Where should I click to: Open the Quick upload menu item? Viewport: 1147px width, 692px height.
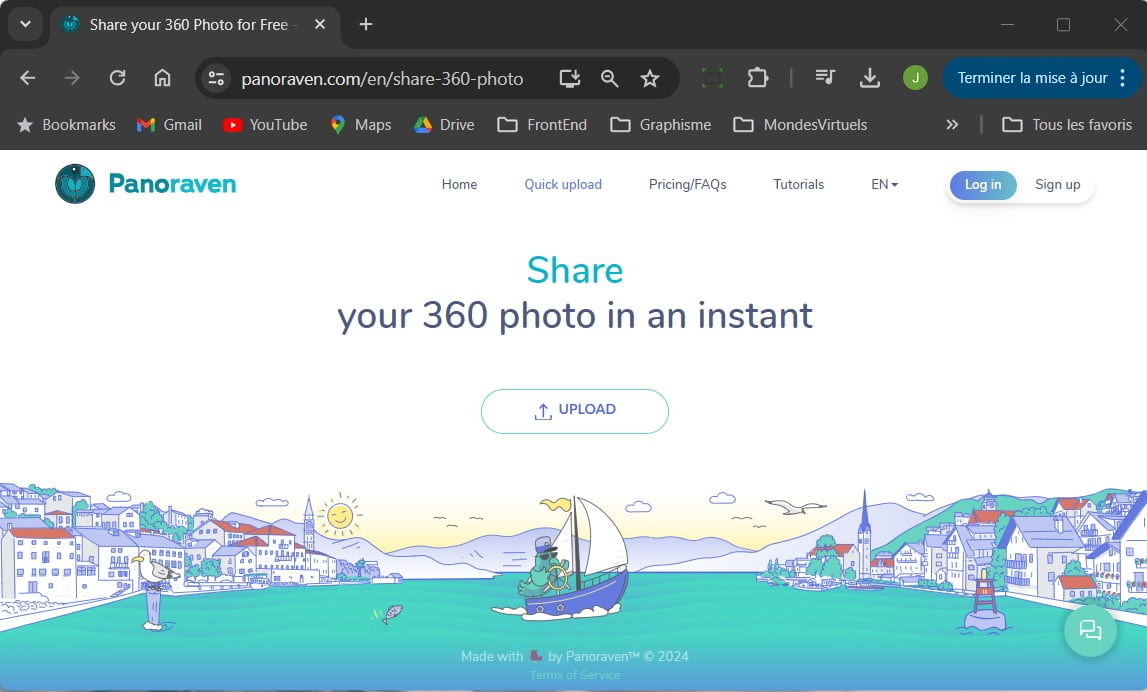[x=563, y=184]
